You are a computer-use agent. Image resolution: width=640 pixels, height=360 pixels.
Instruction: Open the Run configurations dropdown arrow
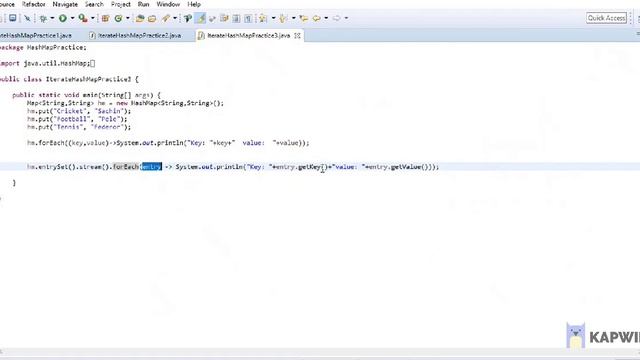click(x=72, y=18)
